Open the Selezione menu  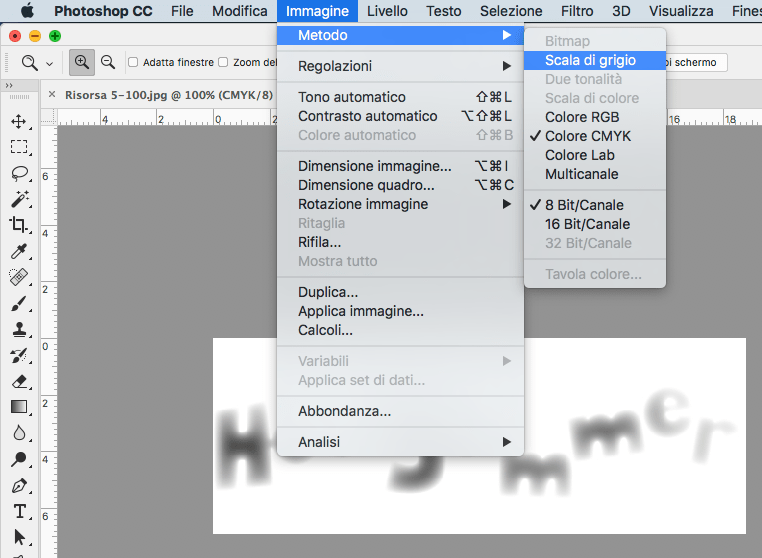(511, 11)
